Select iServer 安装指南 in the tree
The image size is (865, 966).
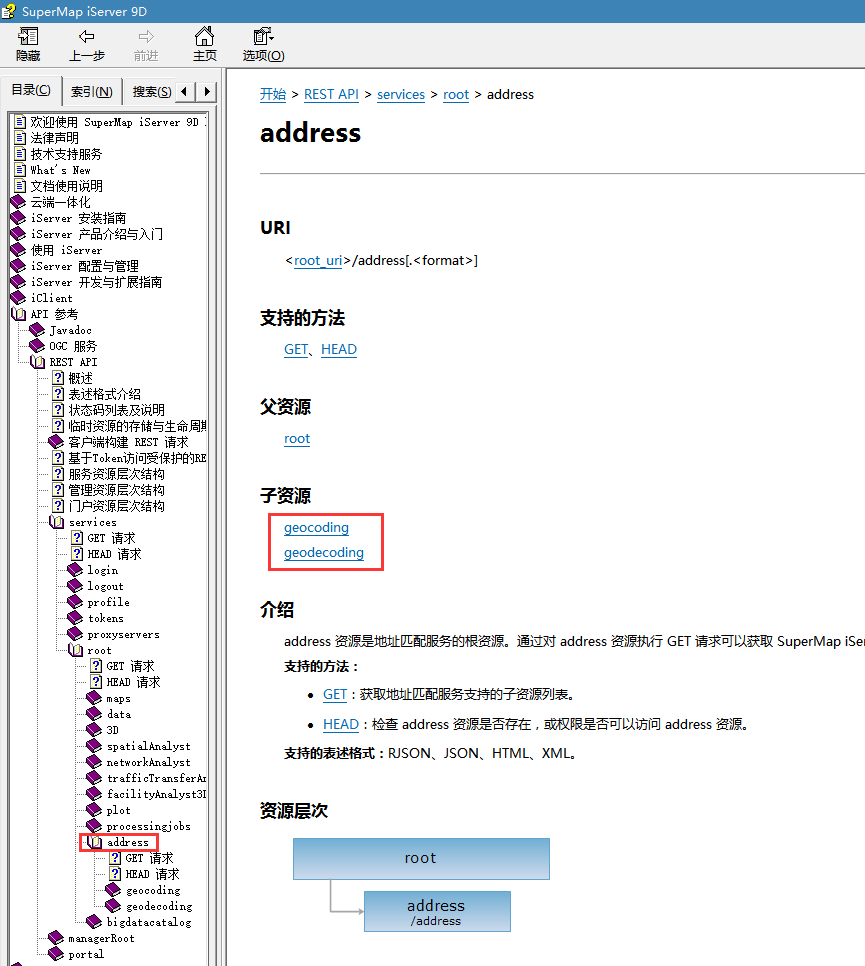tap(79, 218)
